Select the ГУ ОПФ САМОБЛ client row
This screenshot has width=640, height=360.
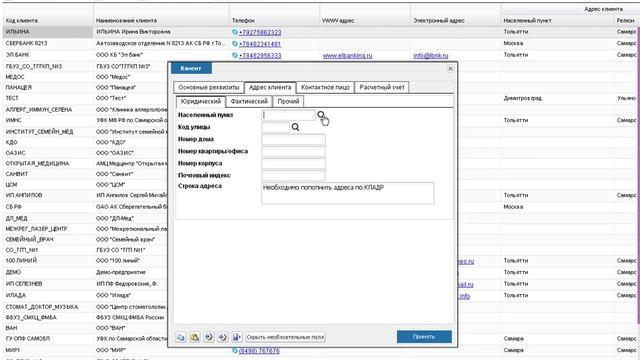tap(28, 338)
